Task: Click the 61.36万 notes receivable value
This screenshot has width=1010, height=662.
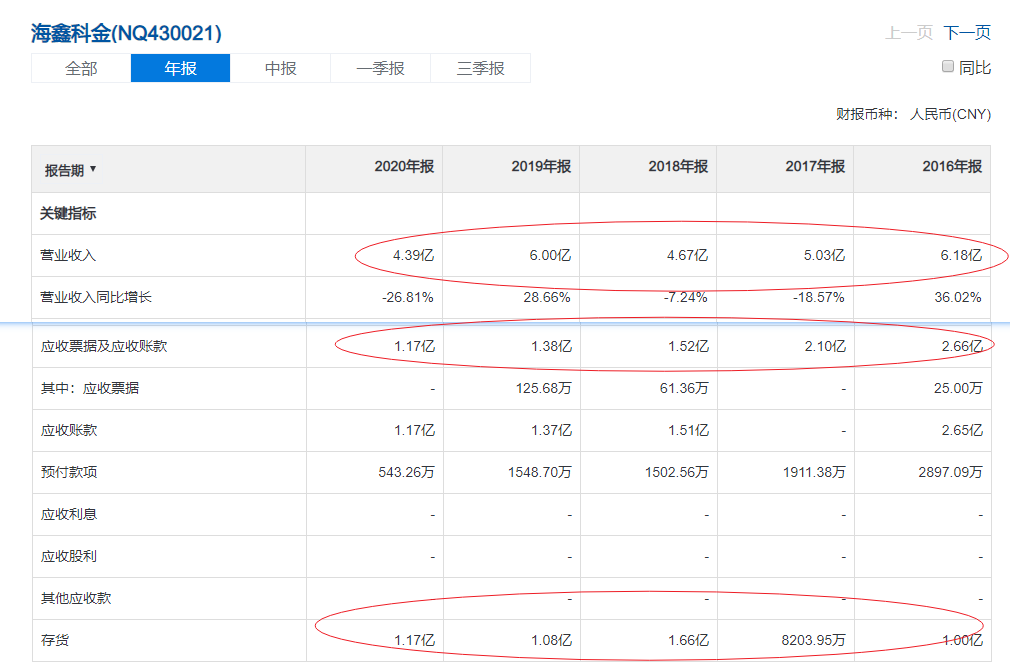Action: coord(684,388)
